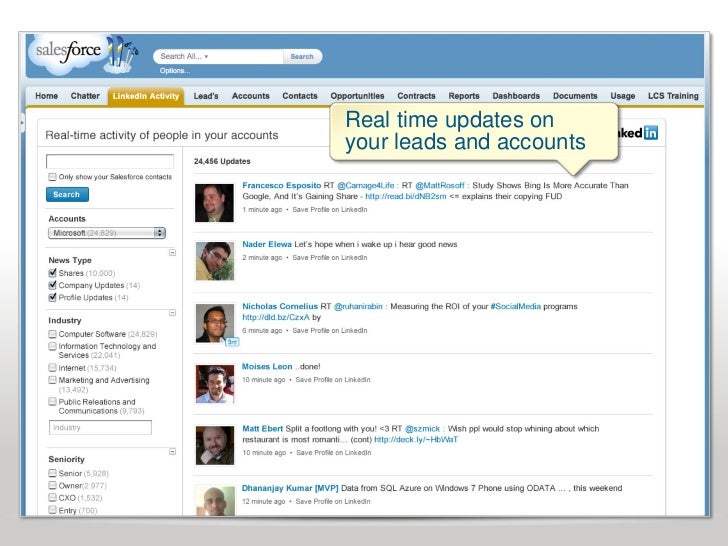Open the #SocialMedia hashtag link

515,306
